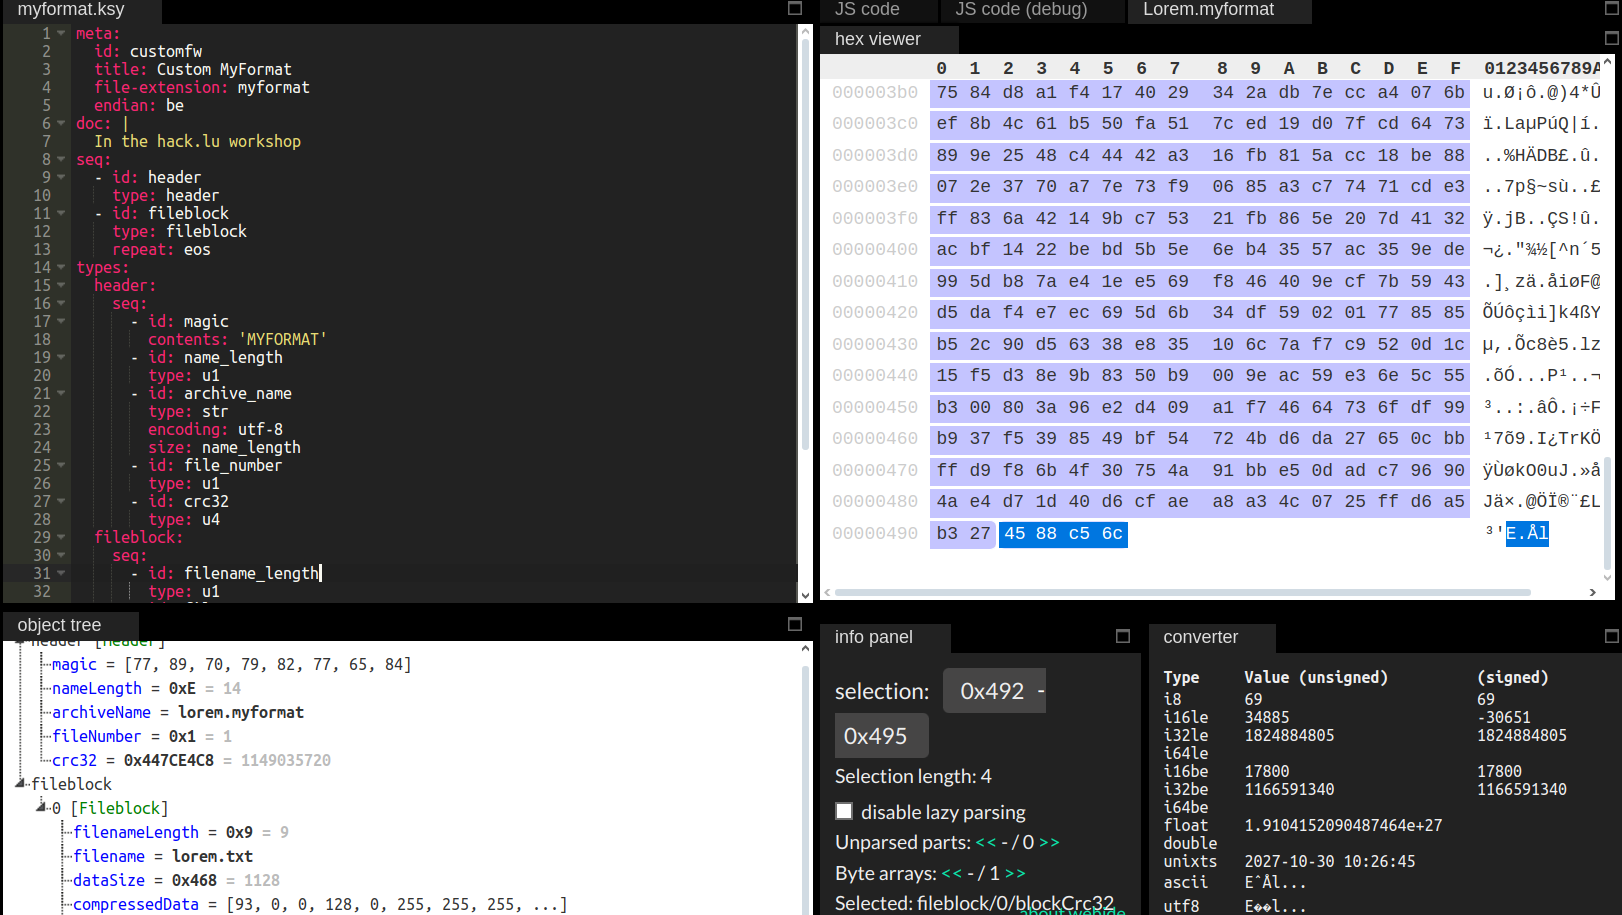The width and height of the screenshot is (1622, 915).
Task: Collapse the meta block fold arrow on line 1
Action: click(x=61, y=33)
